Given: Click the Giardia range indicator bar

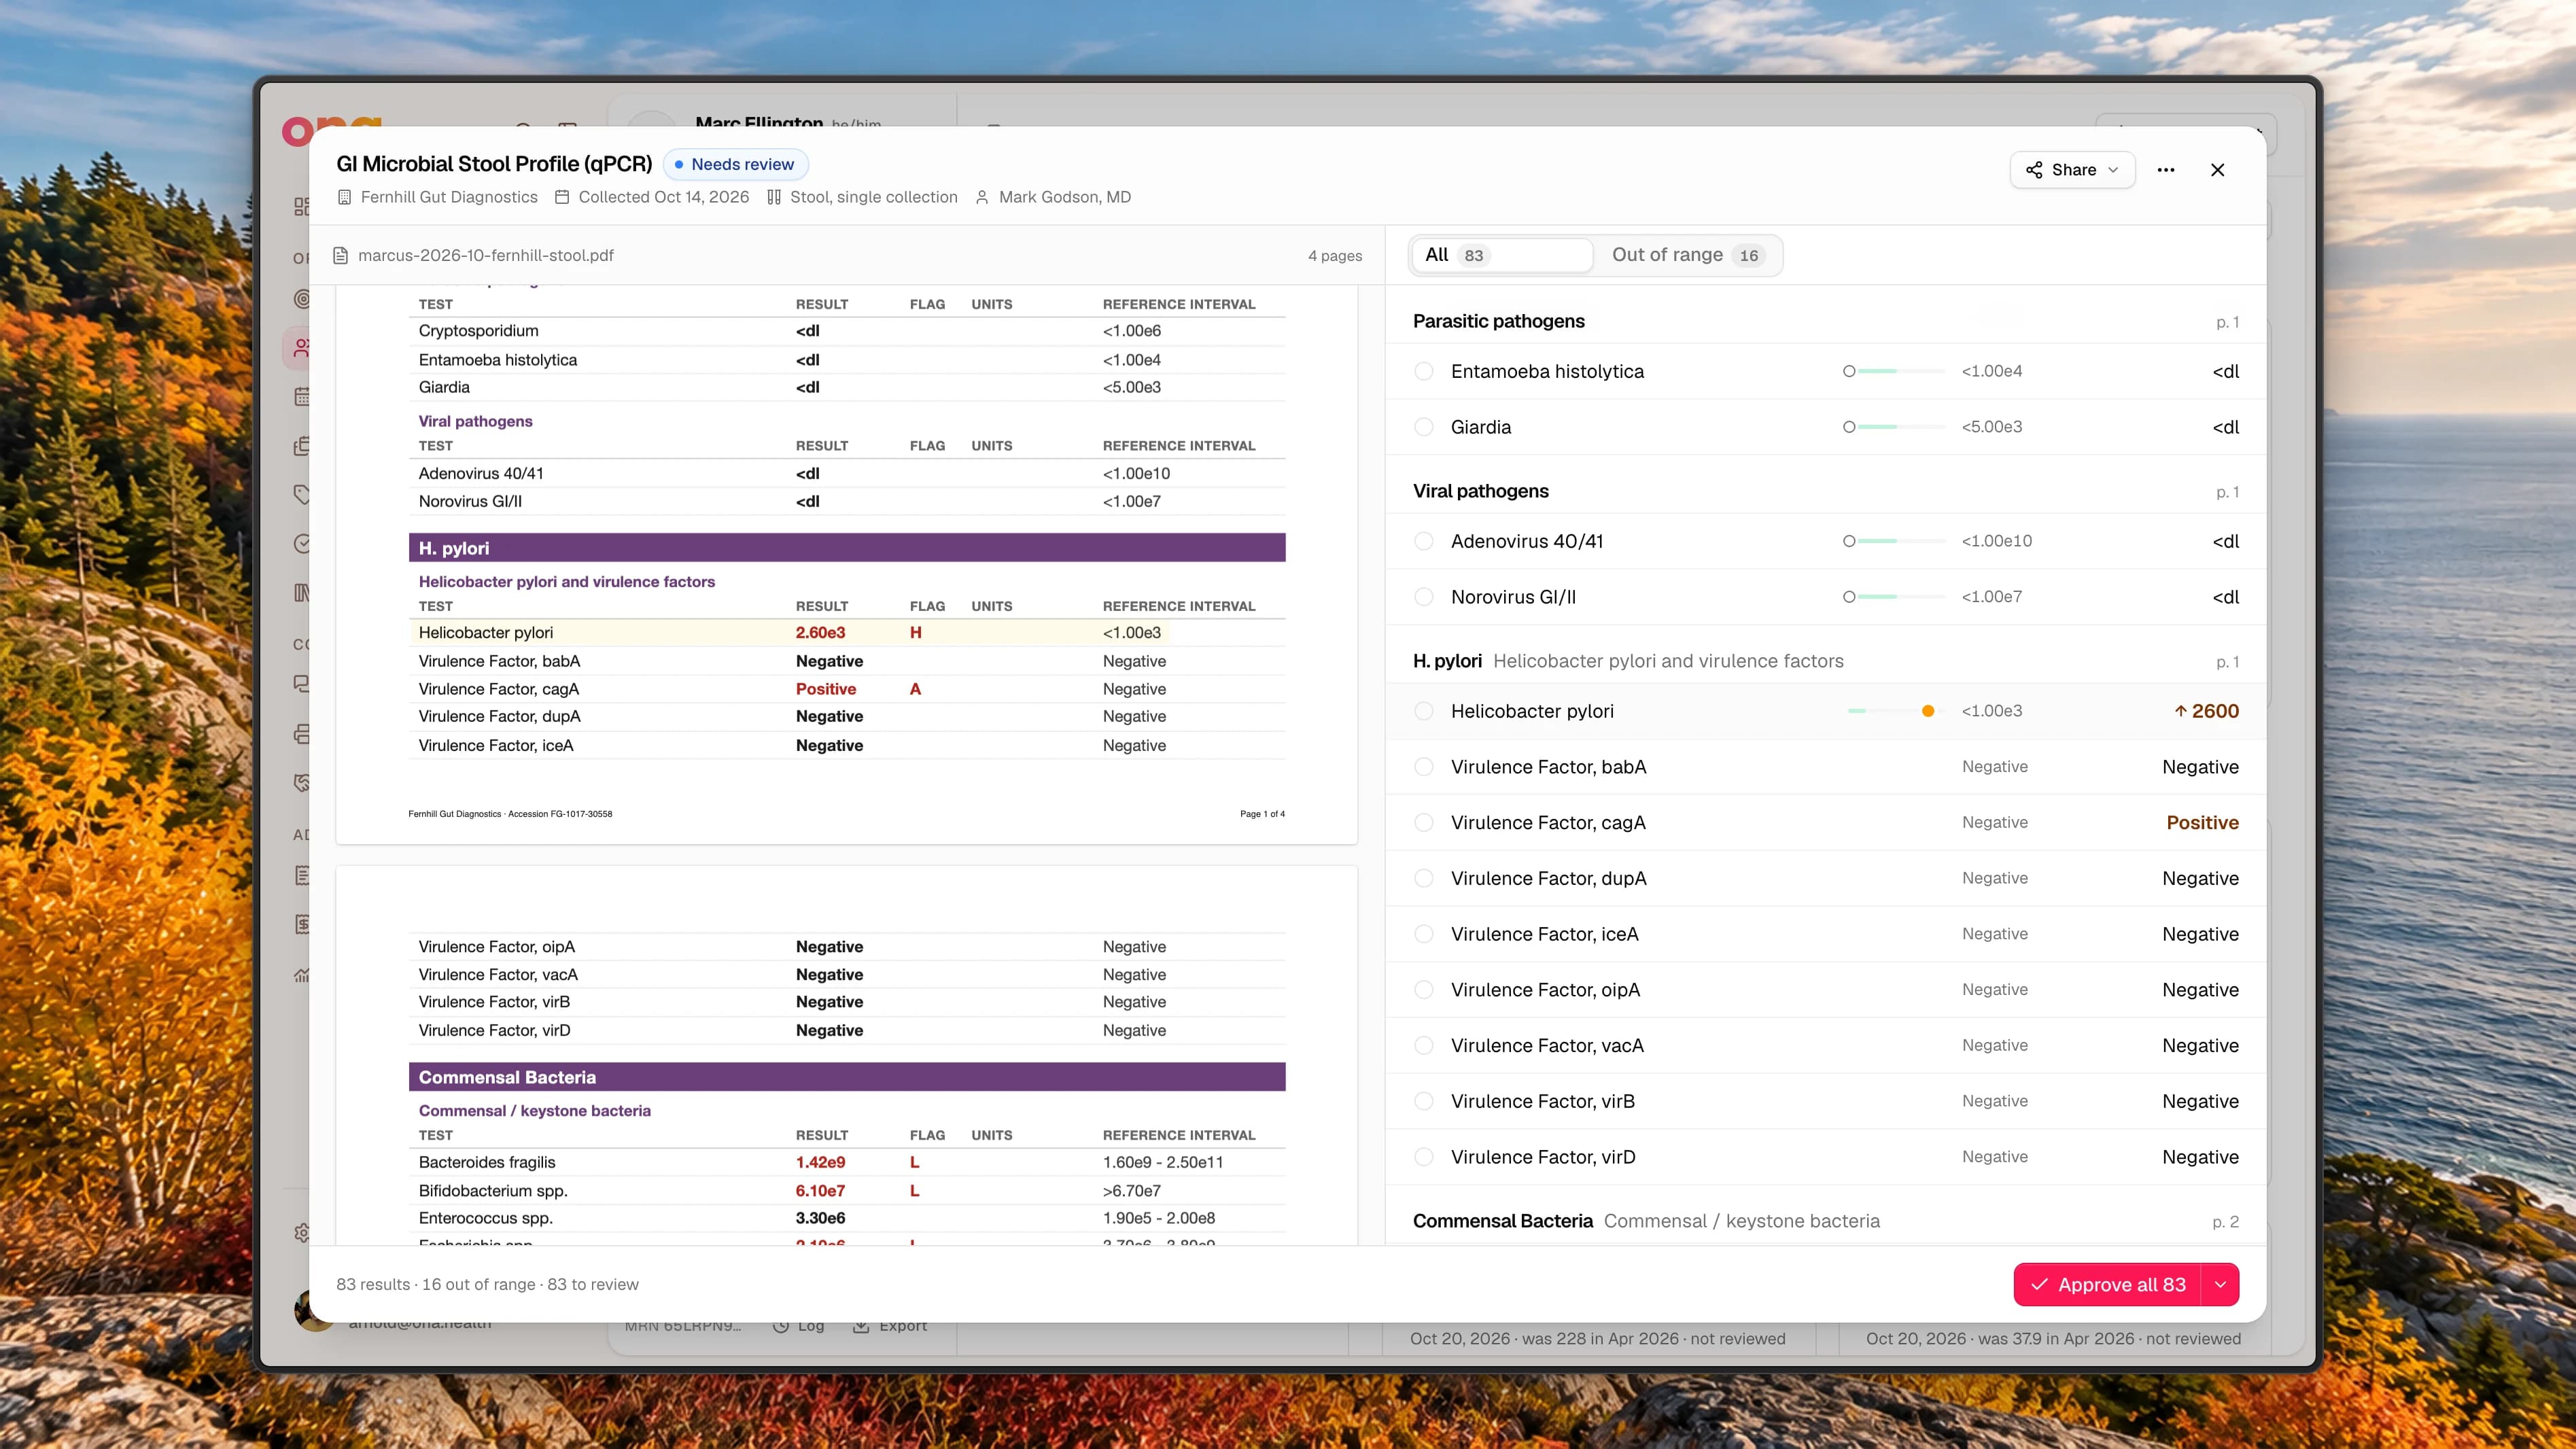Looking at the screenshot, I should pyautogui.click(x=1894, y=427).
